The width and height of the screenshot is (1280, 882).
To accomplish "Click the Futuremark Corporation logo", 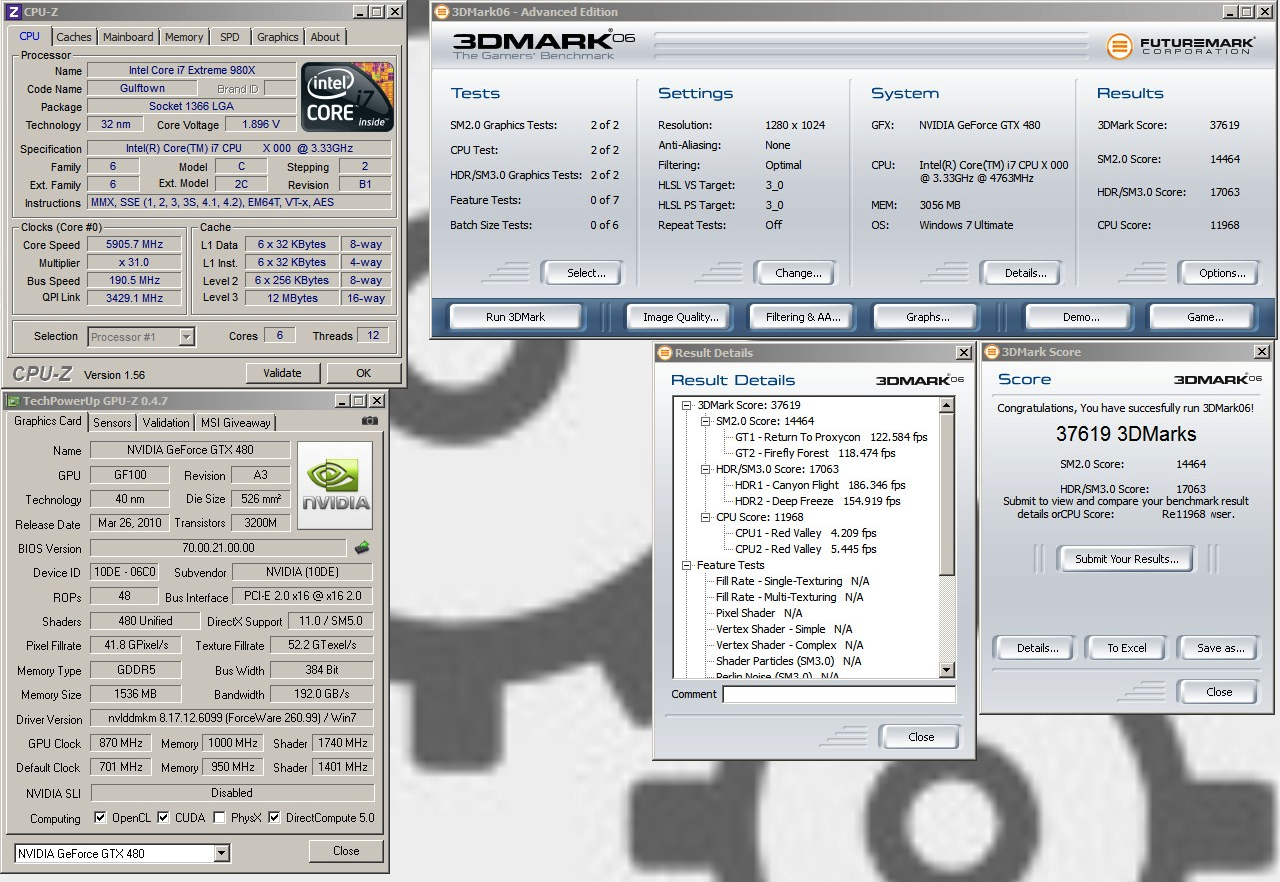I will [x=1179, y=46].
